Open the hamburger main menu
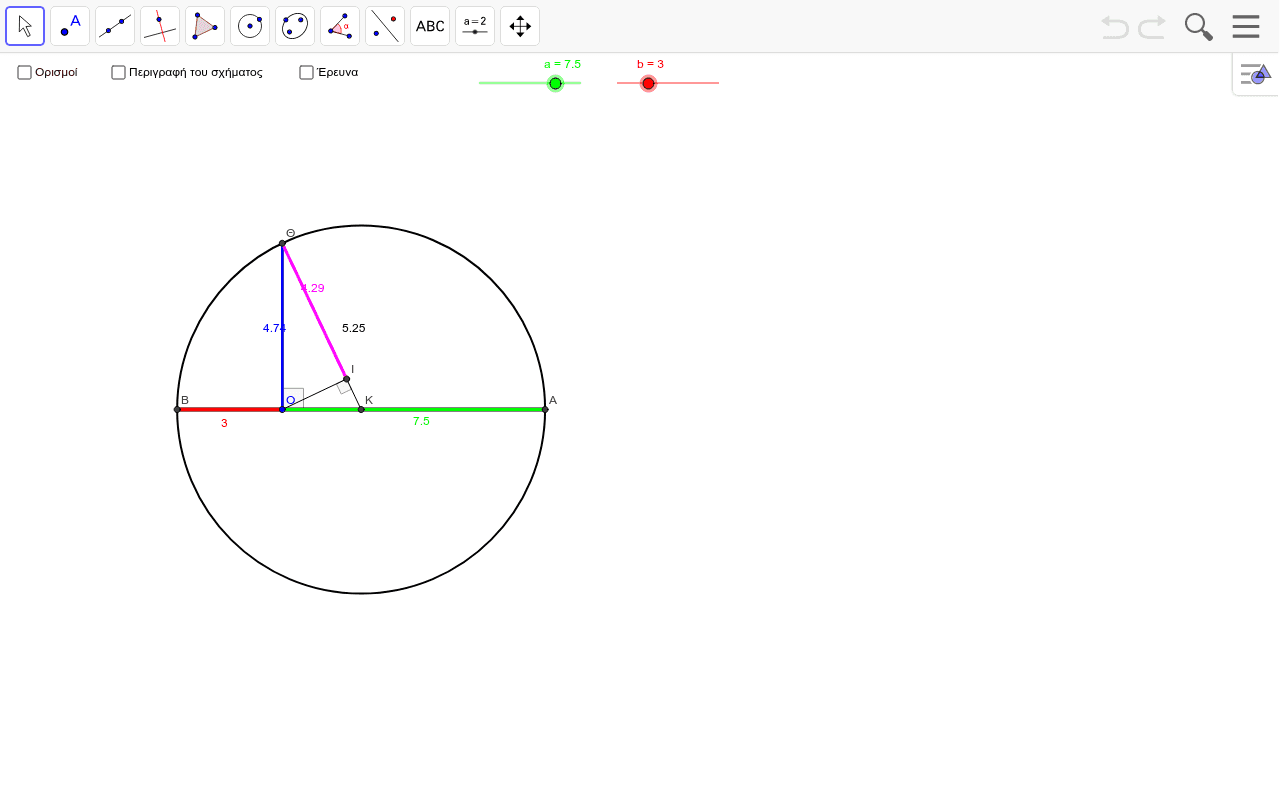1280x800 pixels. point(1246,27)
